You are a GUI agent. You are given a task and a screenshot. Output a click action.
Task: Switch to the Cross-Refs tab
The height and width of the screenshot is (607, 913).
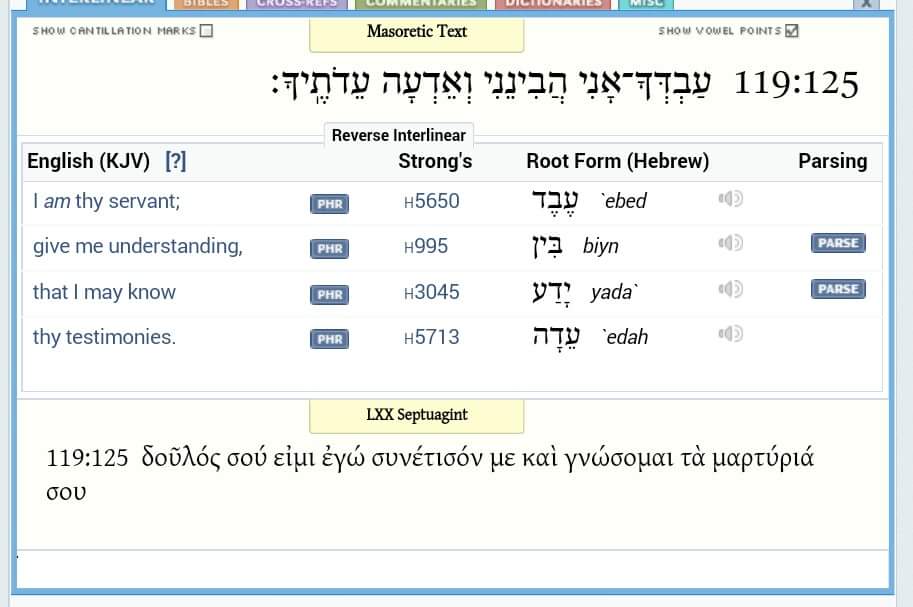(x=296, y=4)
